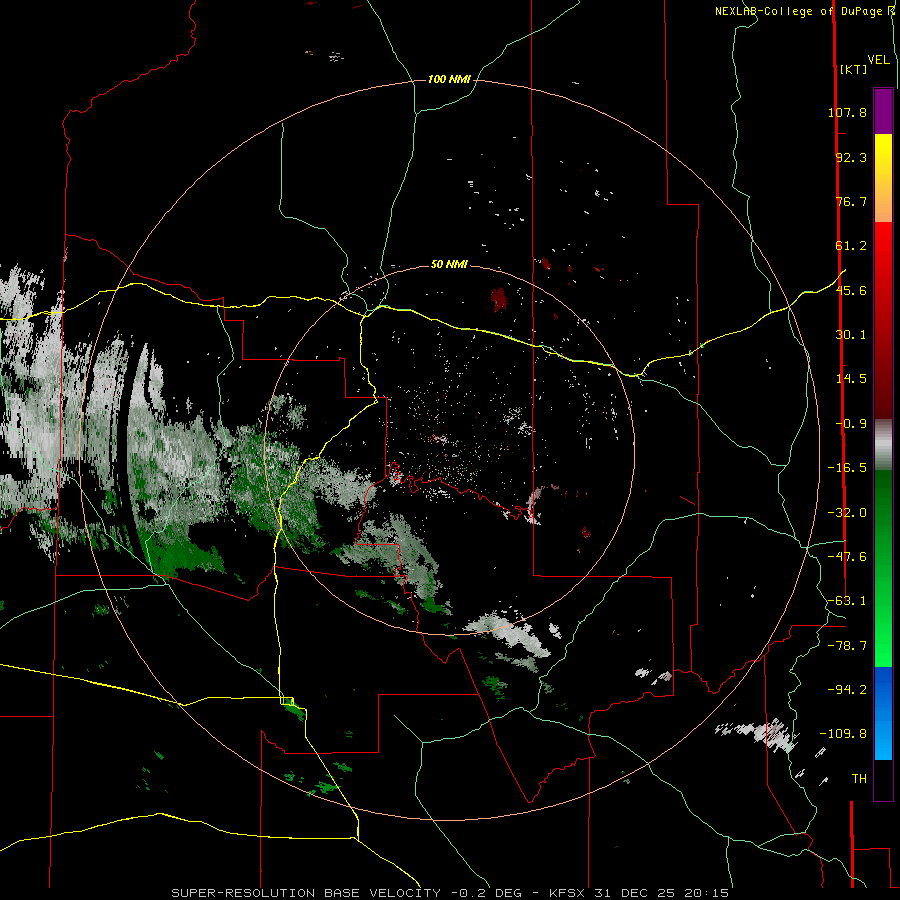Click the Super-Resolution Base Velocity caption
This screenshot has width=900, height=900.
point(450,893)
